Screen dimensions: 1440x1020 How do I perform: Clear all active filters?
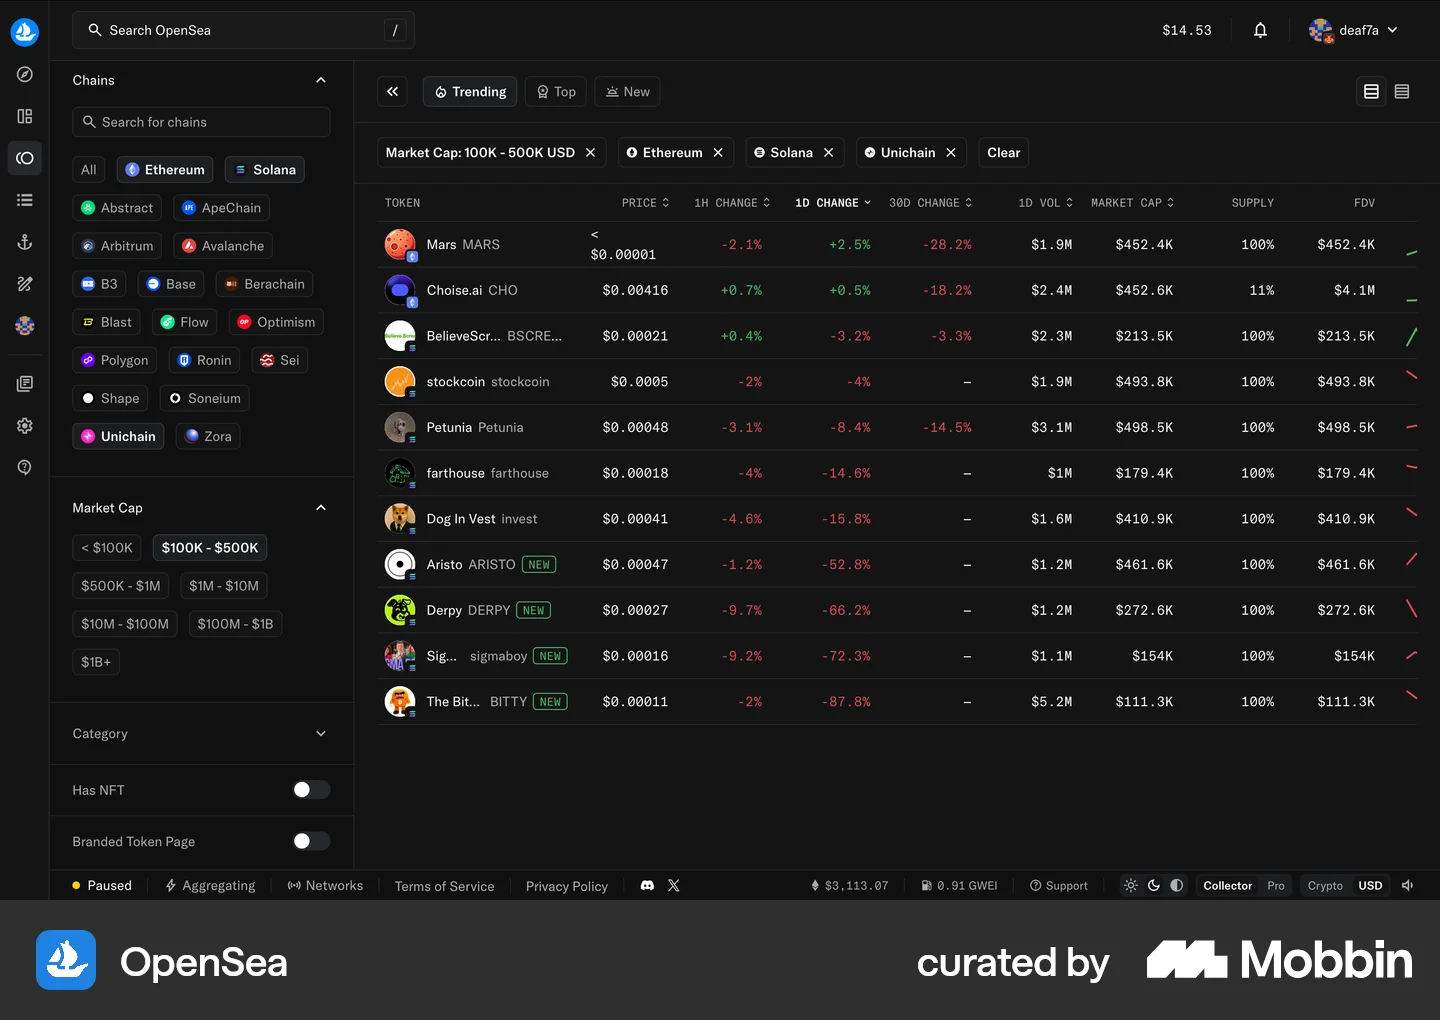point(1004,153)
